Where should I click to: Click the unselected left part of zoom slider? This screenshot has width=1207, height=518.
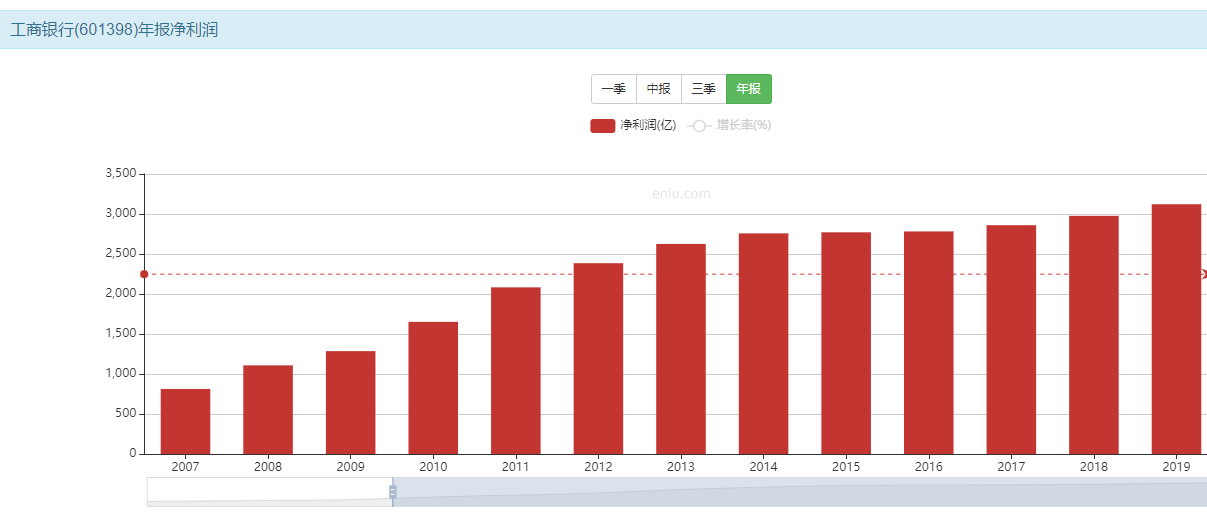coord(269,492)
